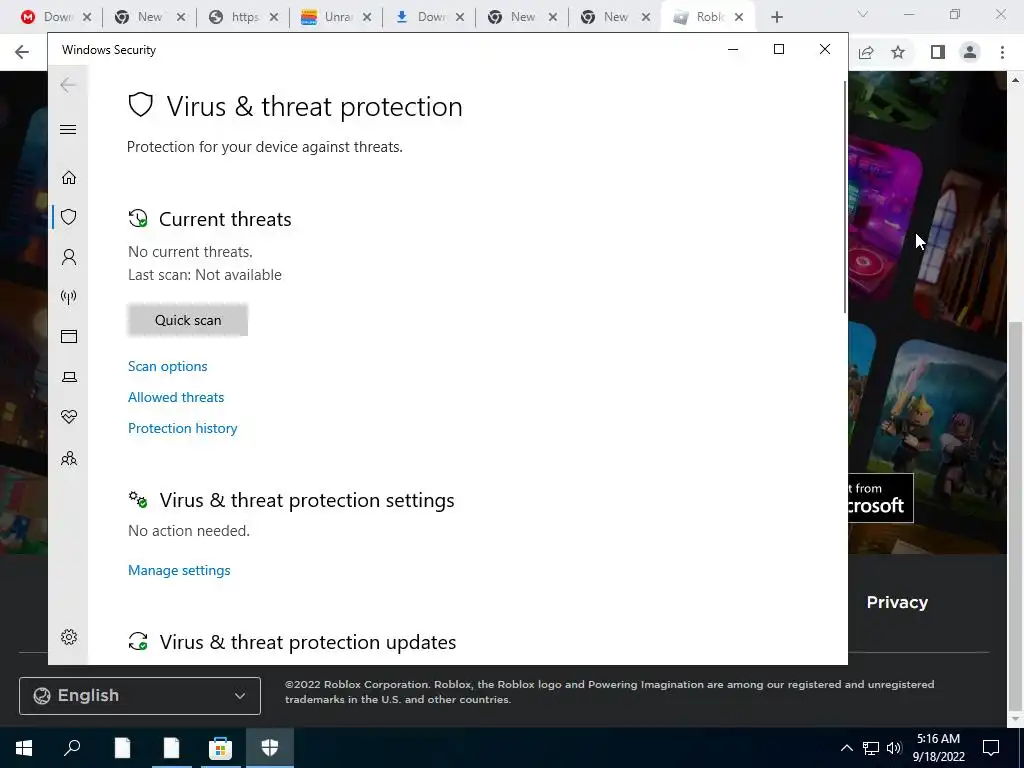Click the Manage settings link
The height and width of the screenshot is (768, 1024).
179,570
